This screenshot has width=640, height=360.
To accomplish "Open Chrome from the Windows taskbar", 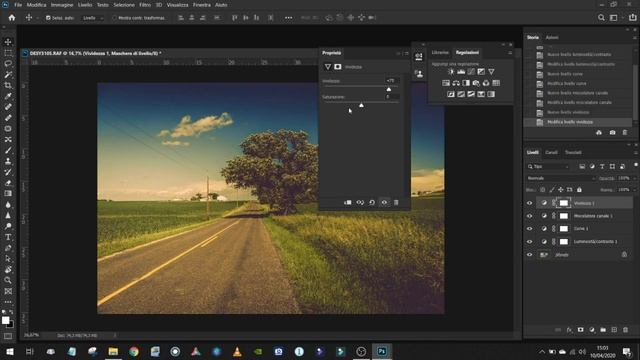I will point(134,351).
